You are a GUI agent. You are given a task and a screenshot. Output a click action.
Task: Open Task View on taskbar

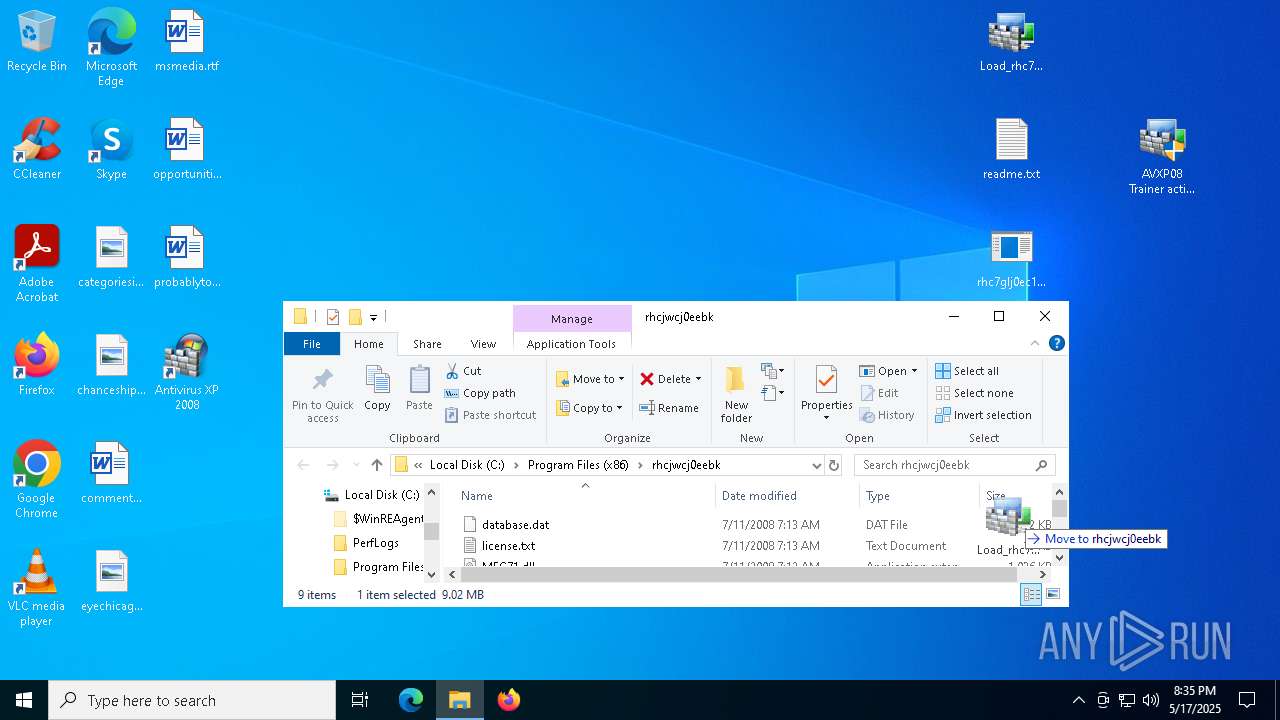tap(360, 700)
